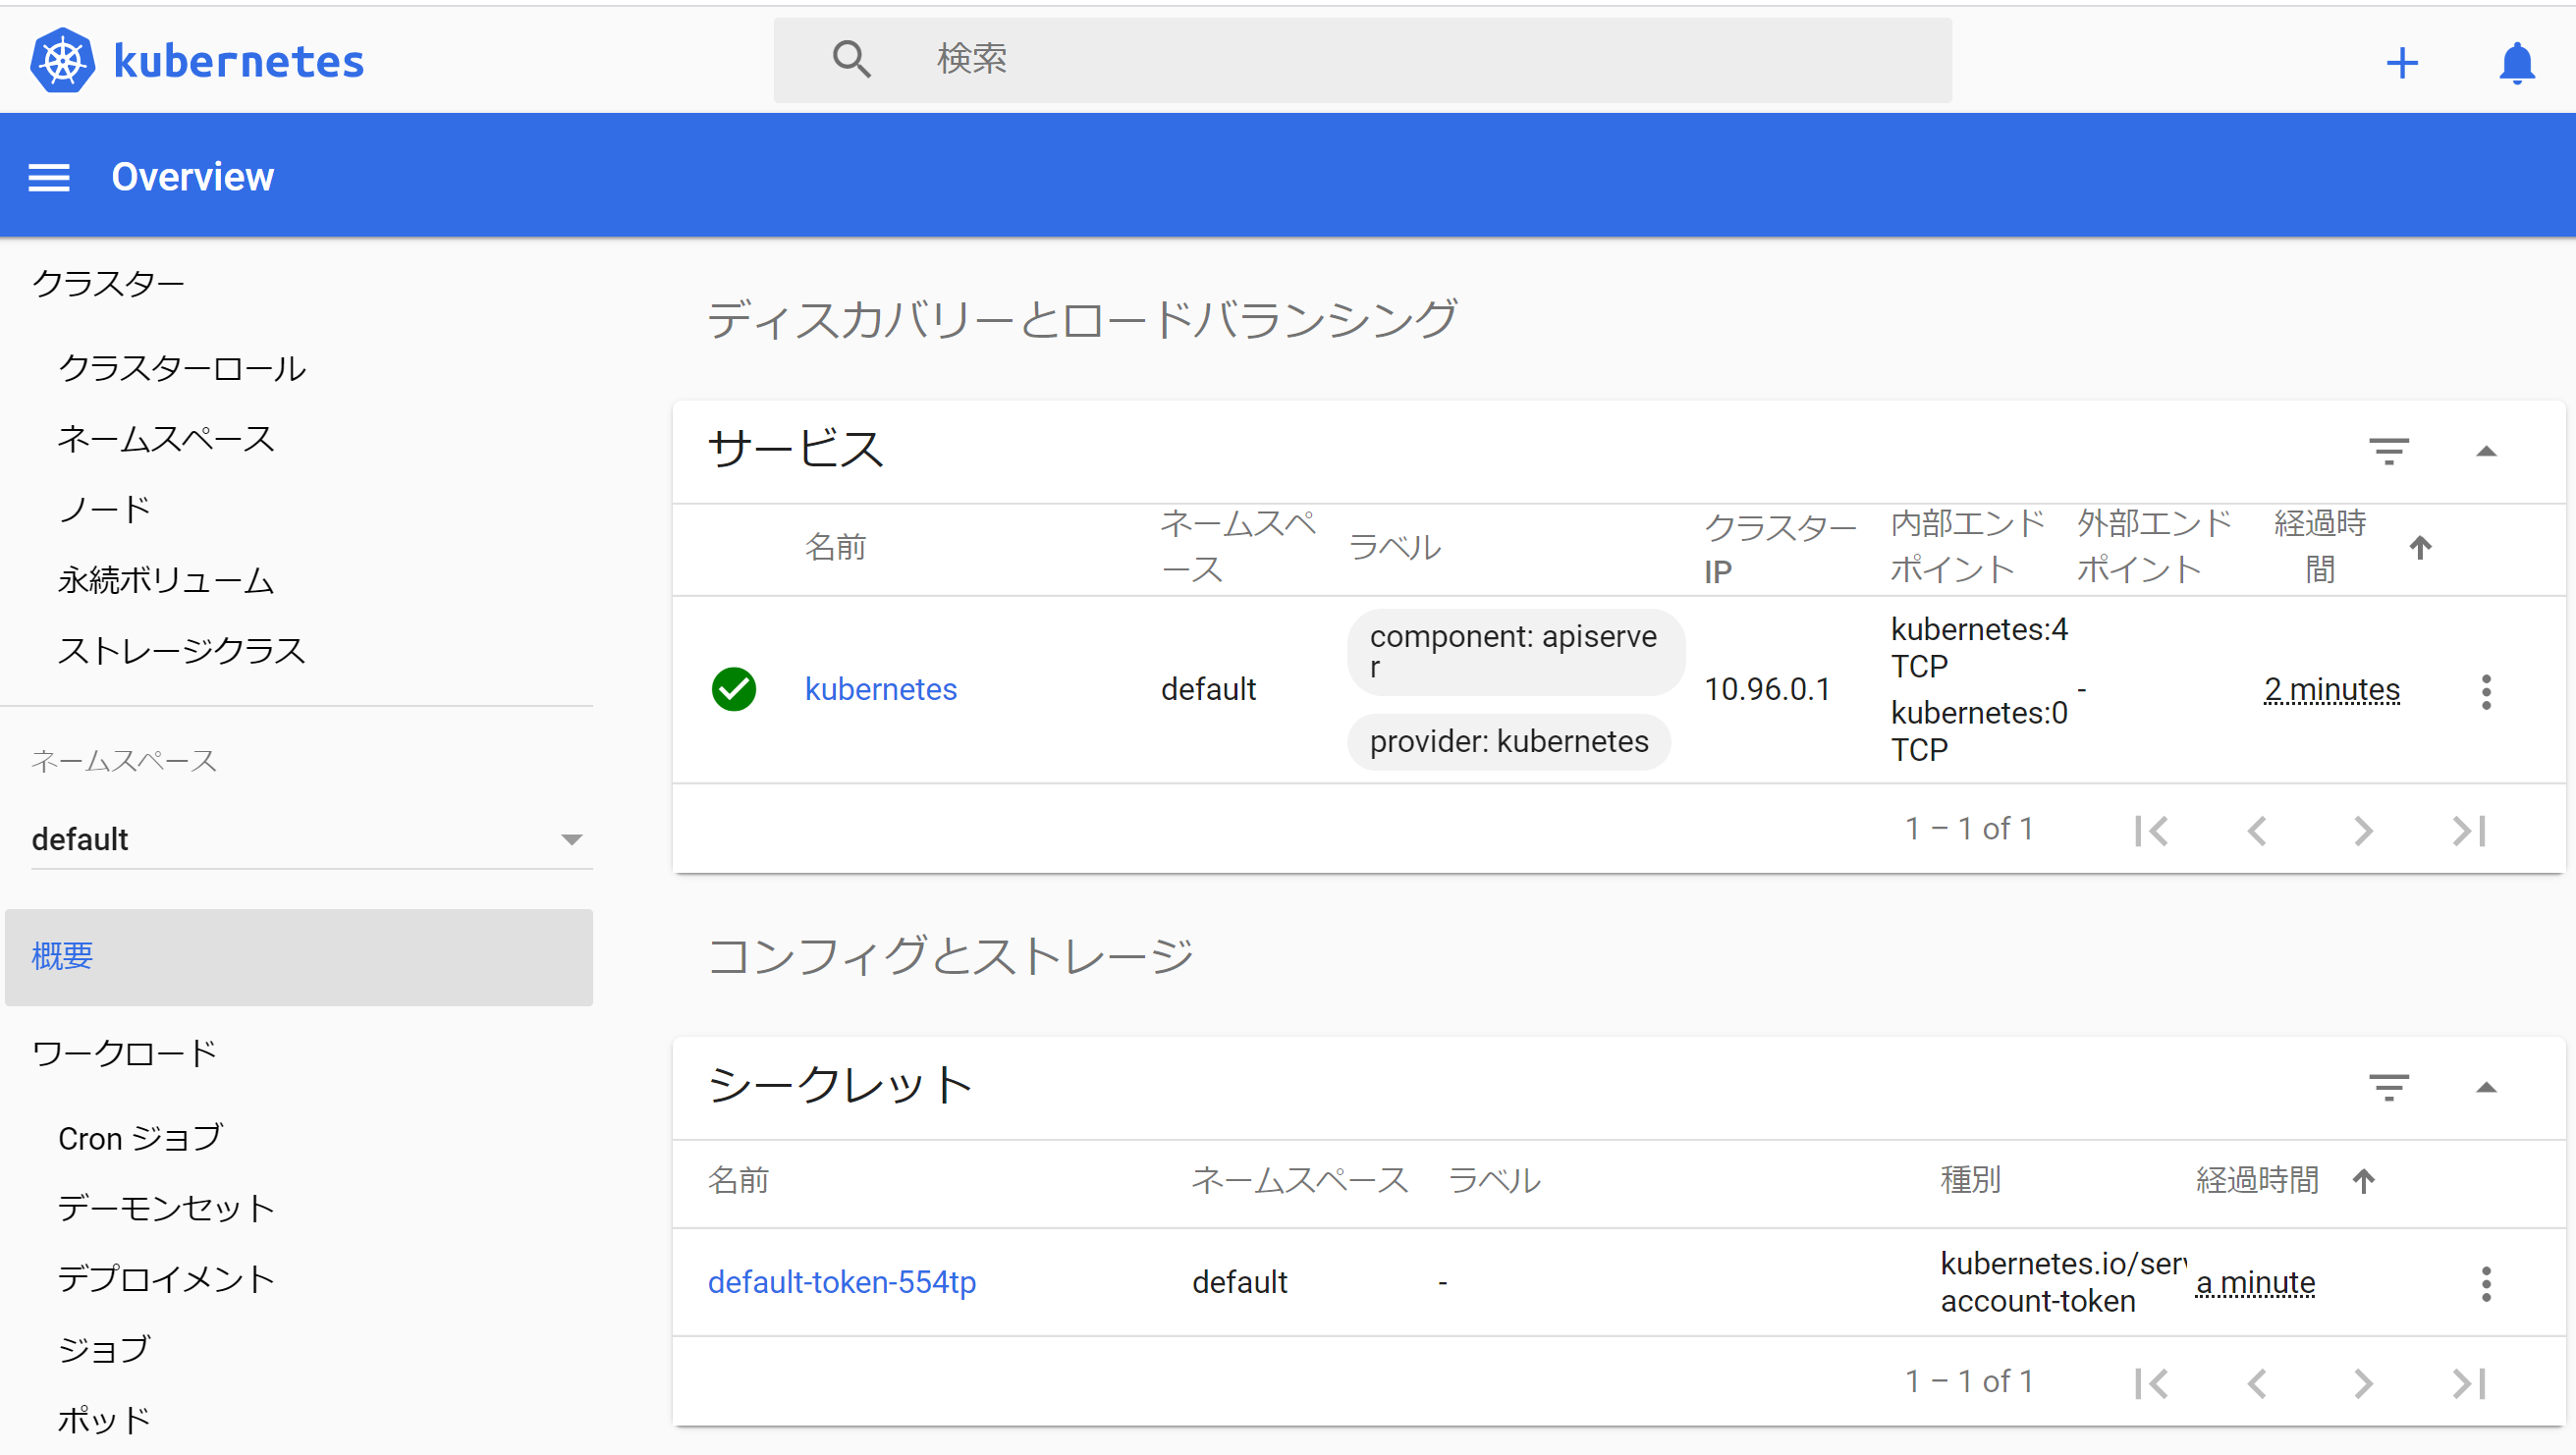Go to previous page in サービス pagination
The width and height of the screenshot is (2576, 1455).
(2257, 830)
